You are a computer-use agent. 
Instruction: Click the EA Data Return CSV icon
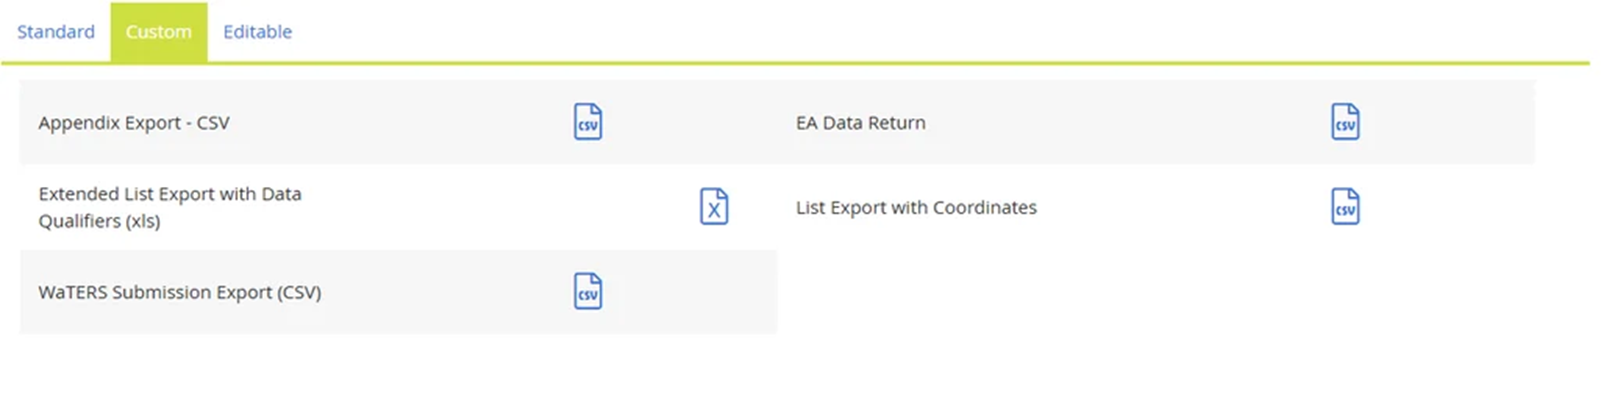[x=1345, y=122]
